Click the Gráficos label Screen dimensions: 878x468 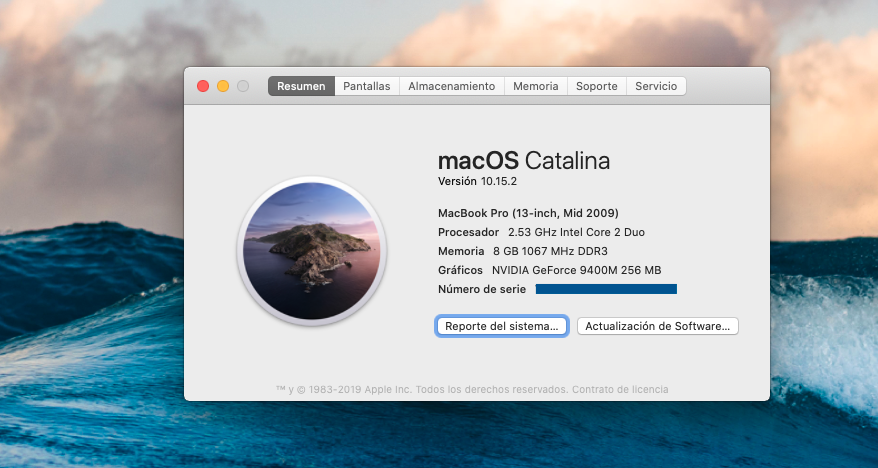pyautogui.click(x=460, y=270)
